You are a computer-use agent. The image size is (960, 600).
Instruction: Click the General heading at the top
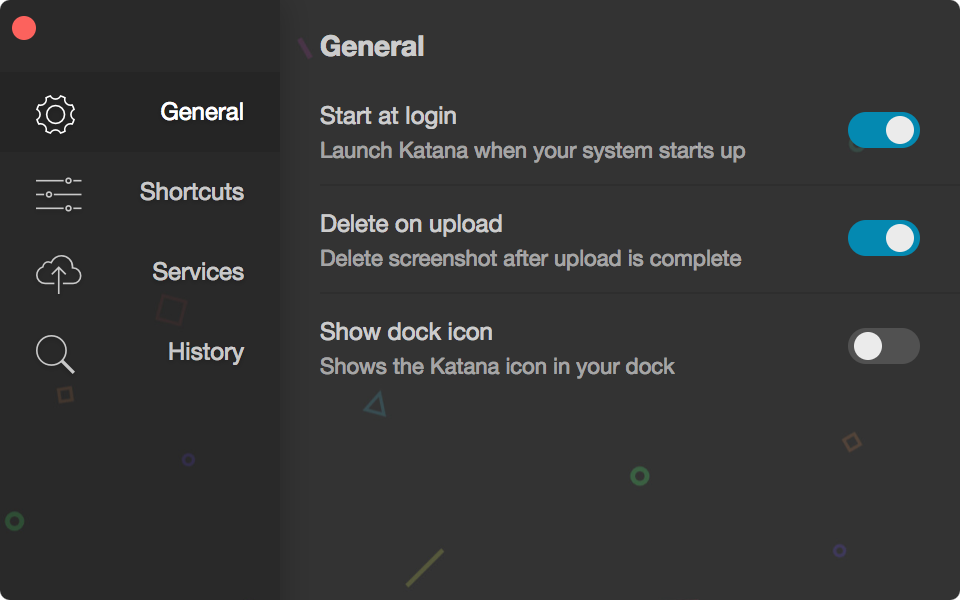tap(372, 46)
